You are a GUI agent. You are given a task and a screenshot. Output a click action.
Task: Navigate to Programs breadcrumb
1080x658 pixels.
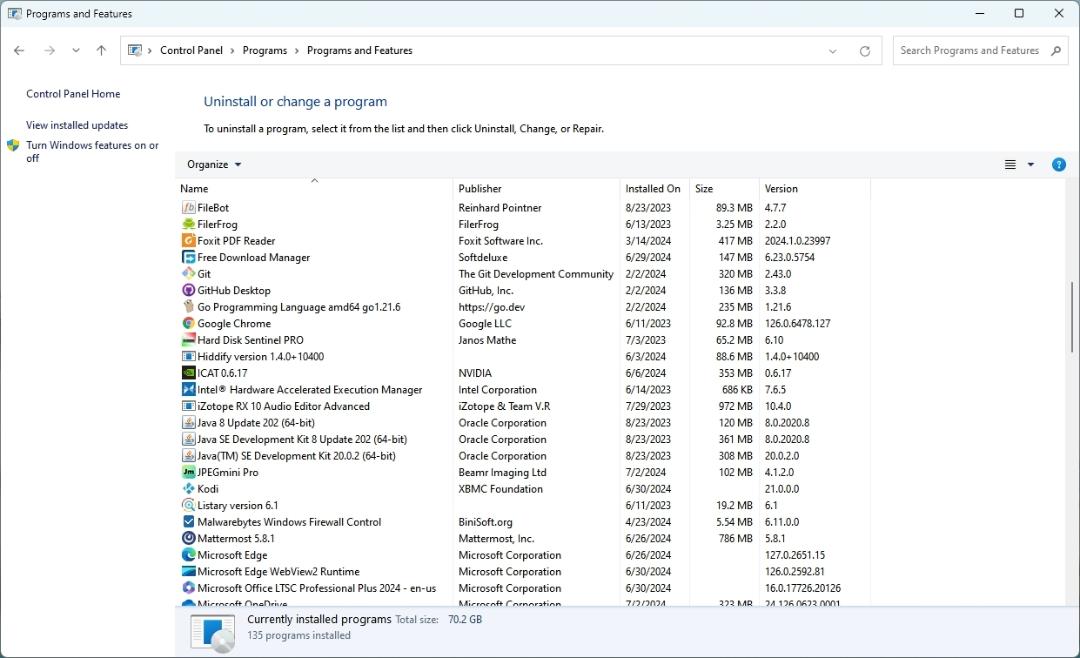[x=264, y=50]
